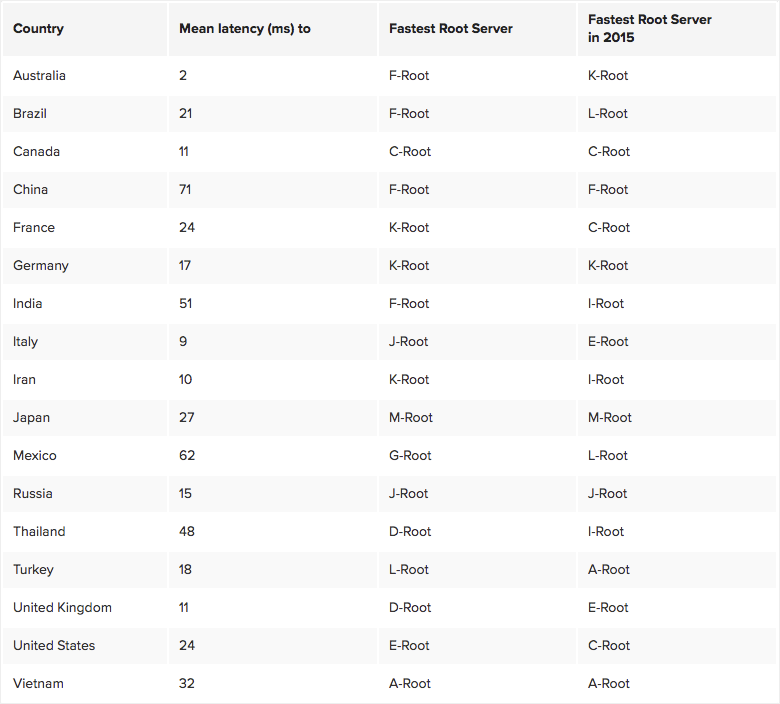The height and width of the screenshot is (704, 780).
Task: Click Italy's J-Root fastest server cell
Action: (408, 342)
